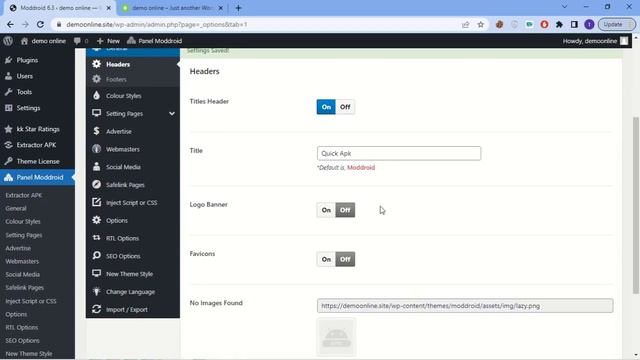This screenshot has width=640, height=360.
Task: Click RTL Options submenu link
Action: tap(22, 327)
